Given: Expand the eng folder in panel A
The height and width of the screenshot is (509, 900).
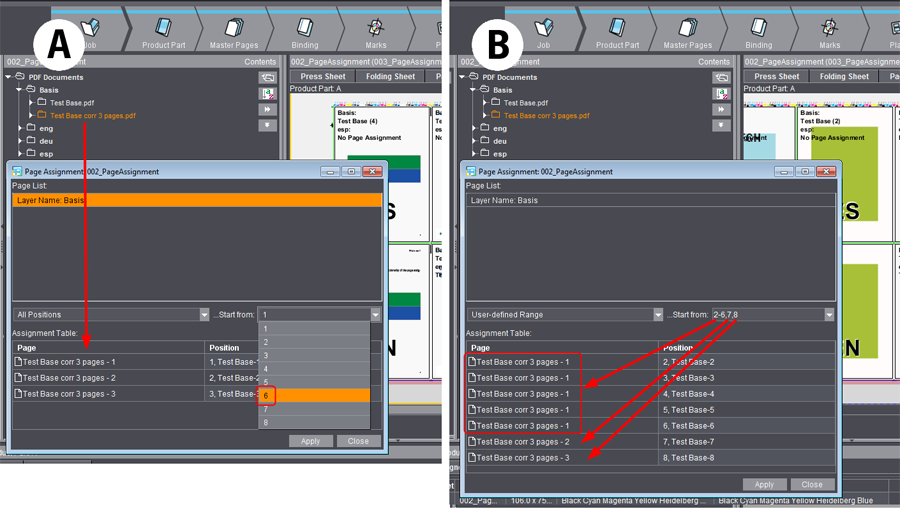Looking at the screenshot, I should click(21, 128).
